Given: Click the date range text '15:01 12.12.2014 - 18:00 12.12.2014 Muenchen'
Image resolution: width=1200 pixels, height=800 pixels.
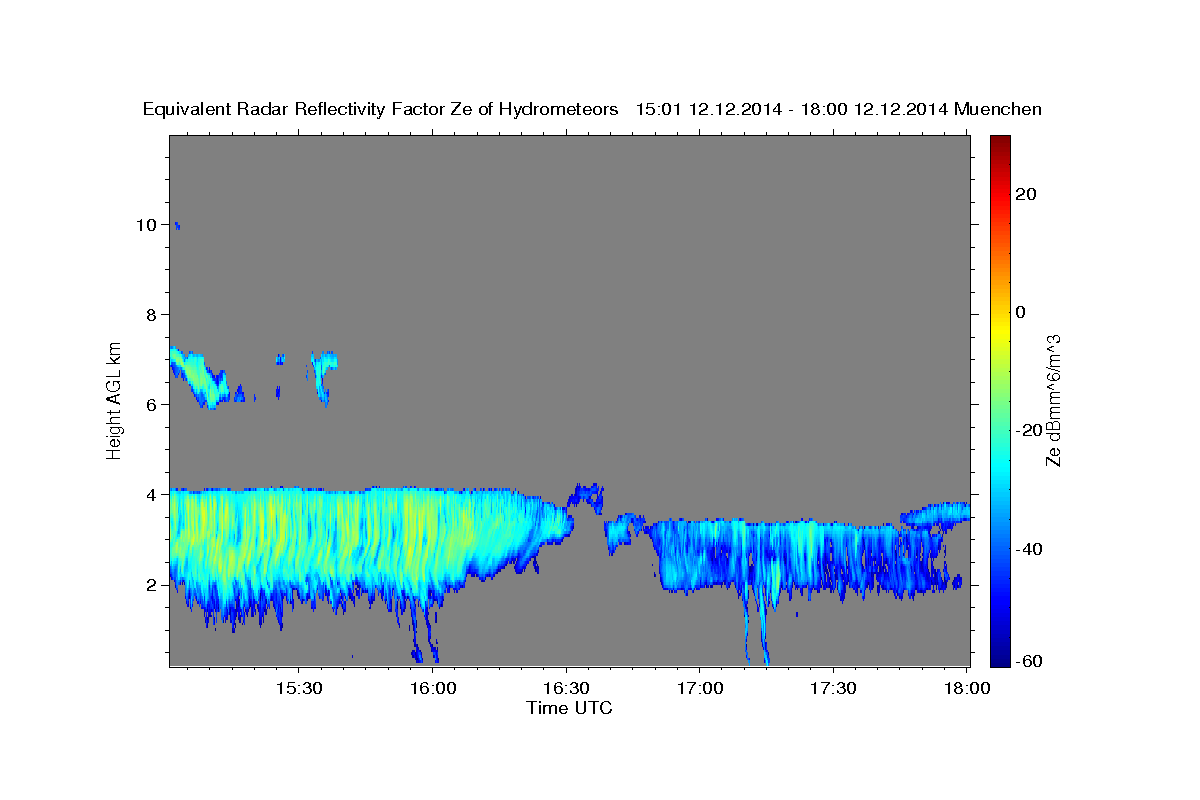Looking at the screenshot, I should pyautogui.click(x=839, y=110).
